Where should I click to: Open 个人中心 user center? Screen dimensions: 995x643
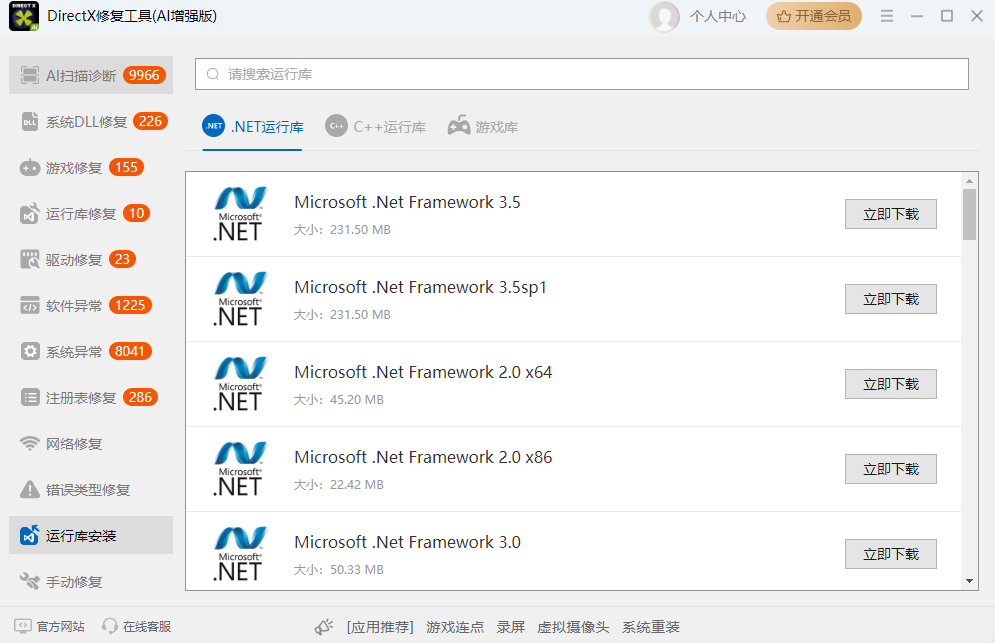click(x=699, y=16)
